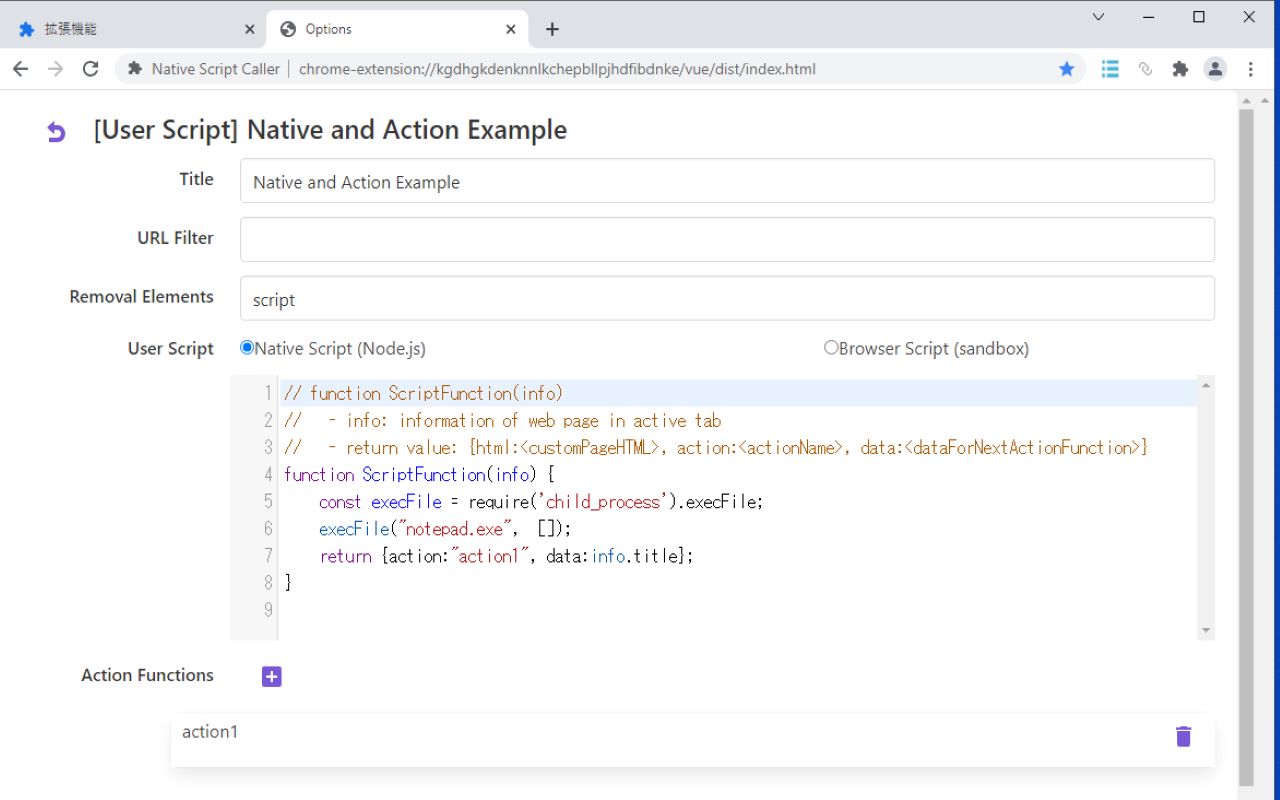
Task: Click the URL Filter input field
Action: (x=727, y=239)
